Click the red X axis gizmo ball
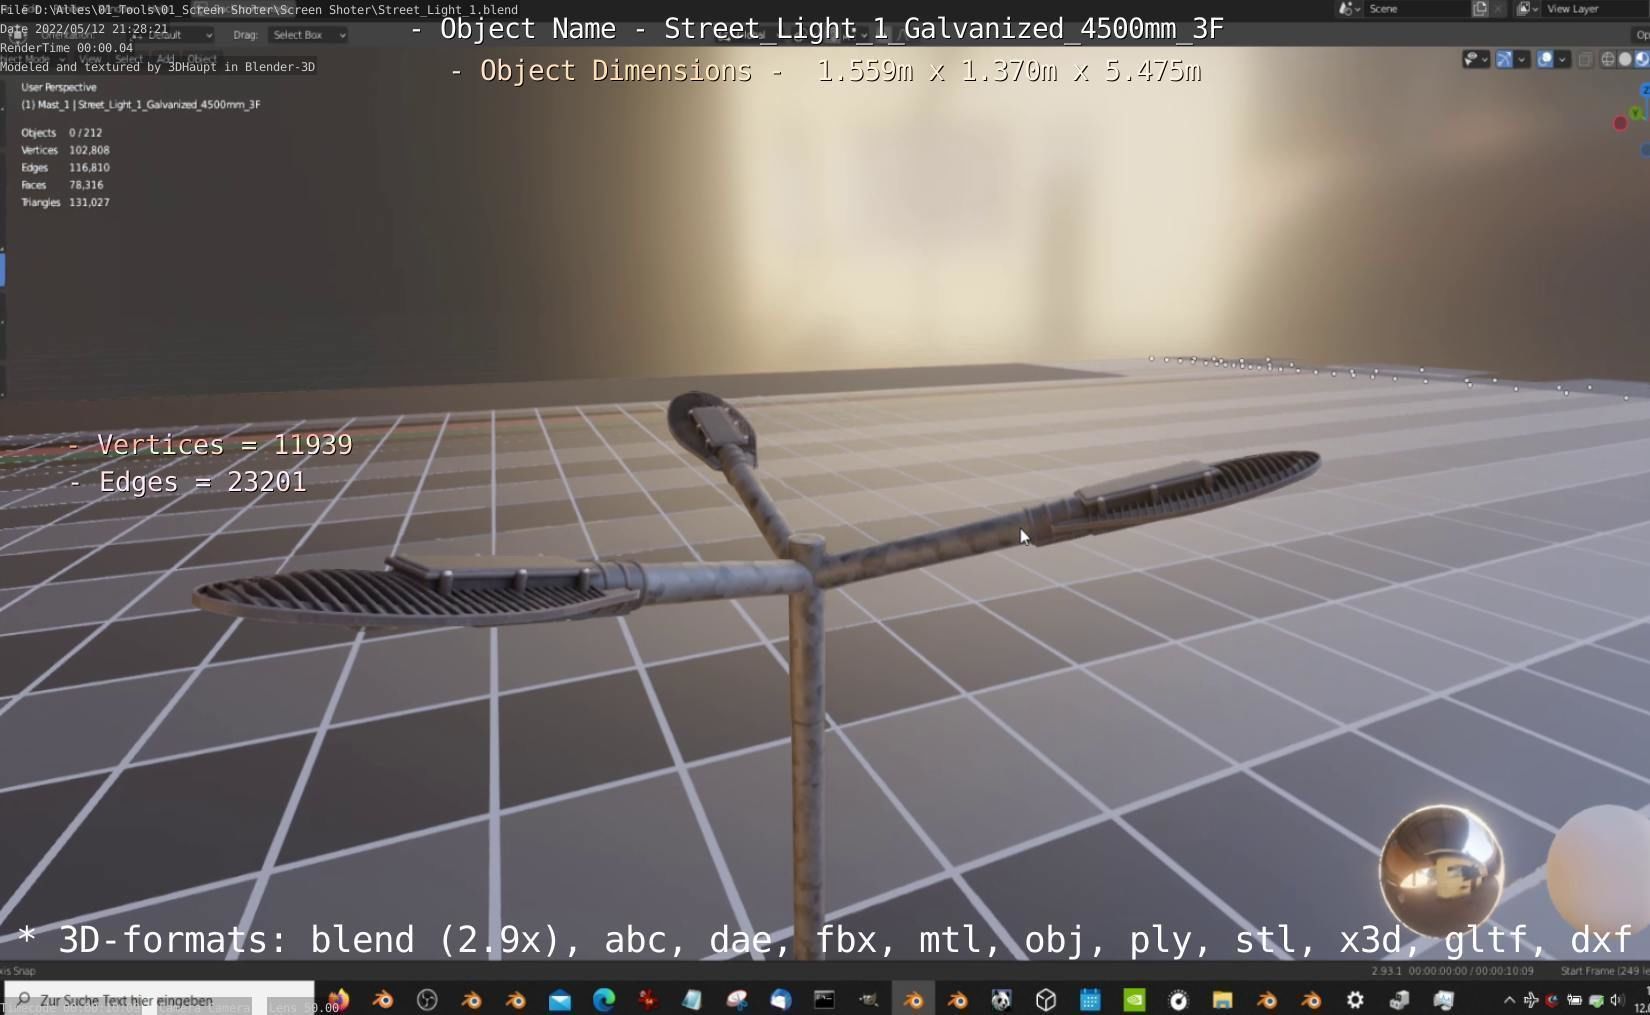1650x1015 pixels. point(1620,123)
